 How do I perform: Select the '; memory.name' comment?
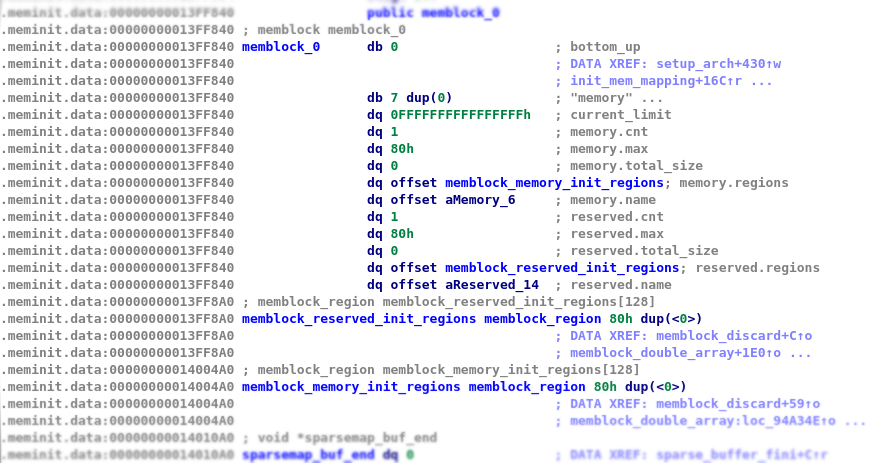tap(606, 200)
